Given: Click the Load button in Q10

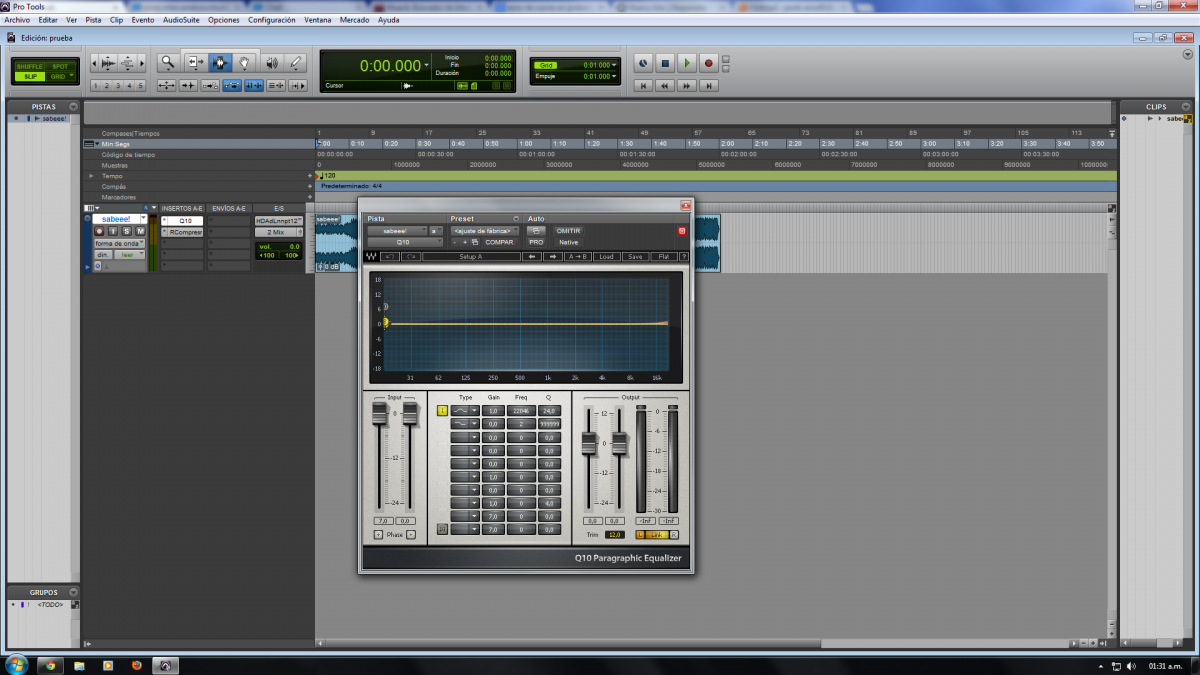Looking at the screenshot, I should tap(606, 257).
